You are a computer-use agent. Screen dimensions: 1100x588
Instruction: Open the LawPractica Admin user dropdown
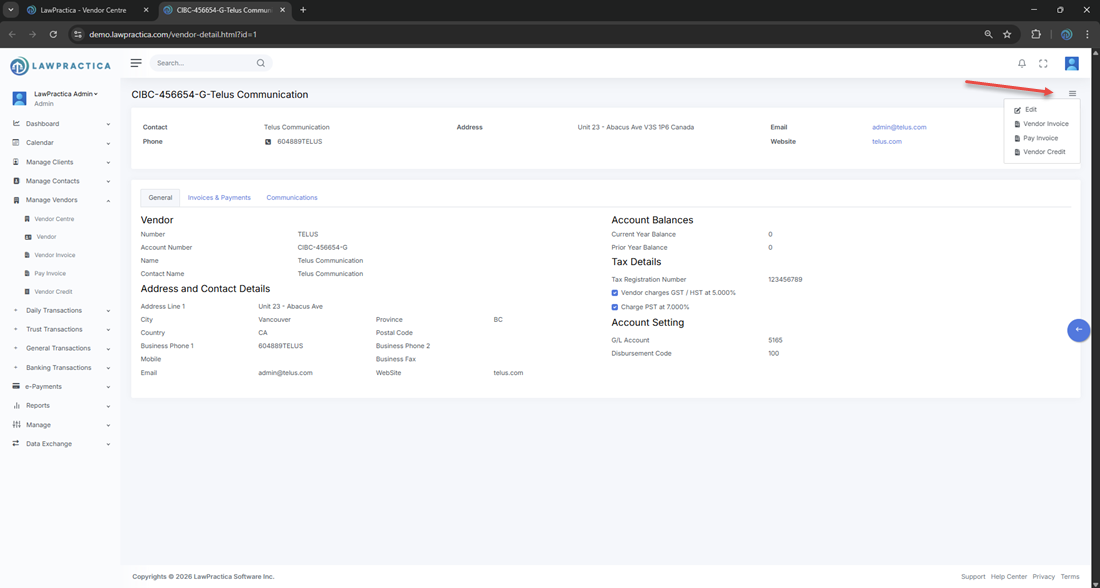click(66, 94)
